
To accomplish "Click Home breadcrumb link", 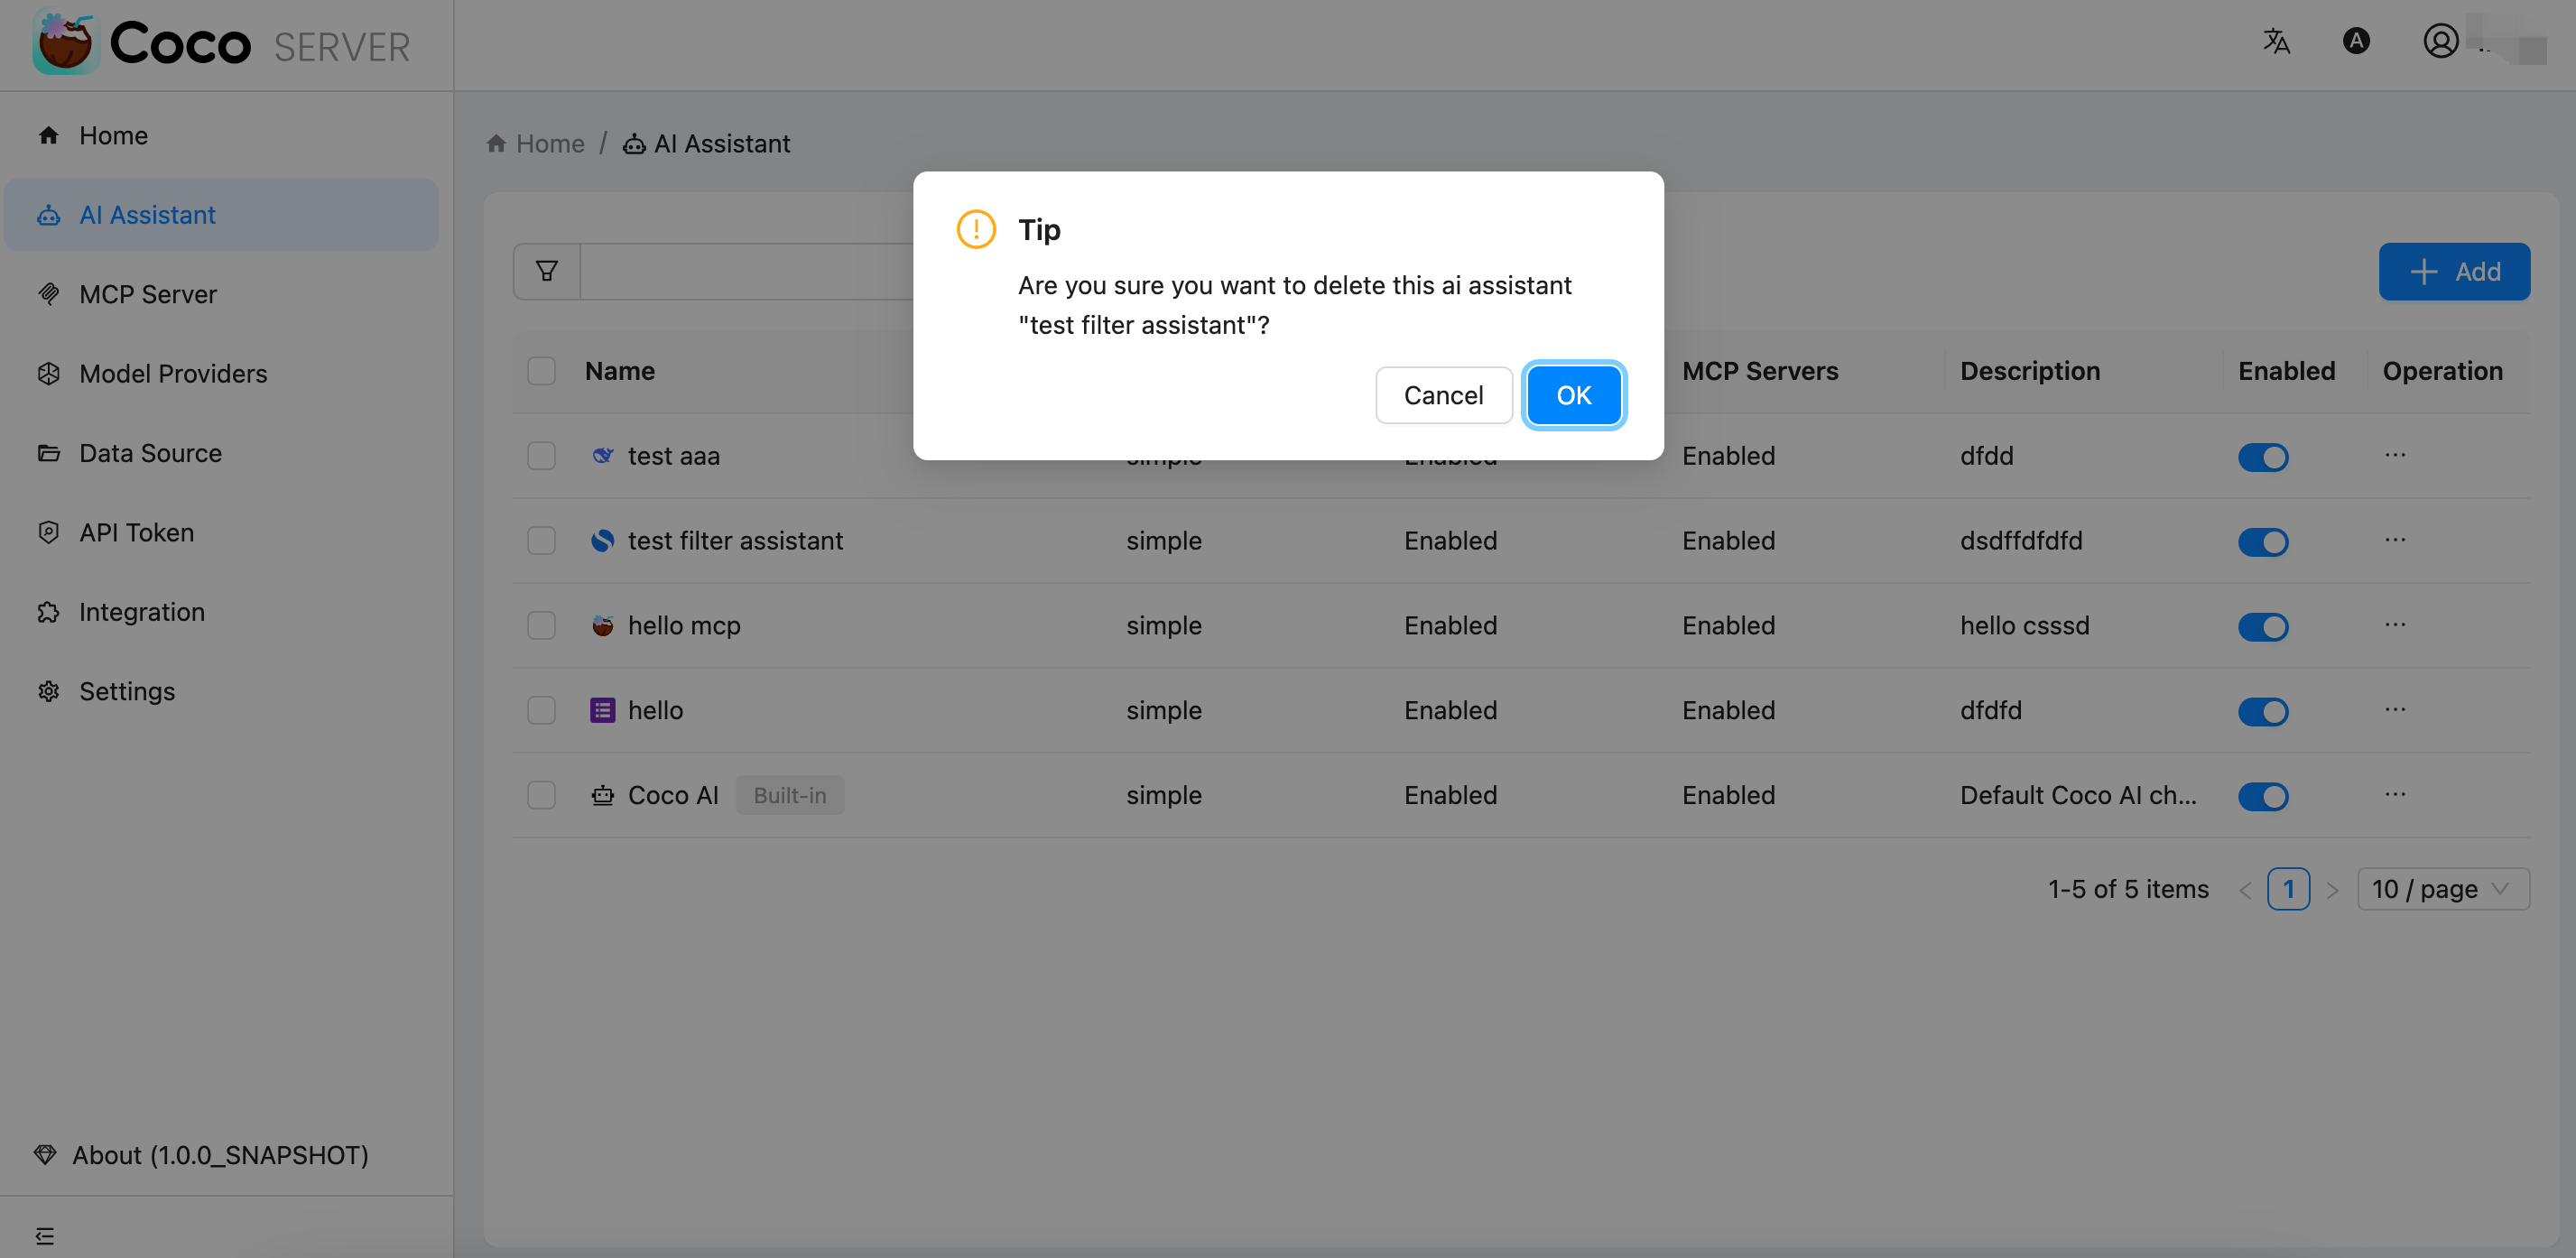I will pos(550,144).
